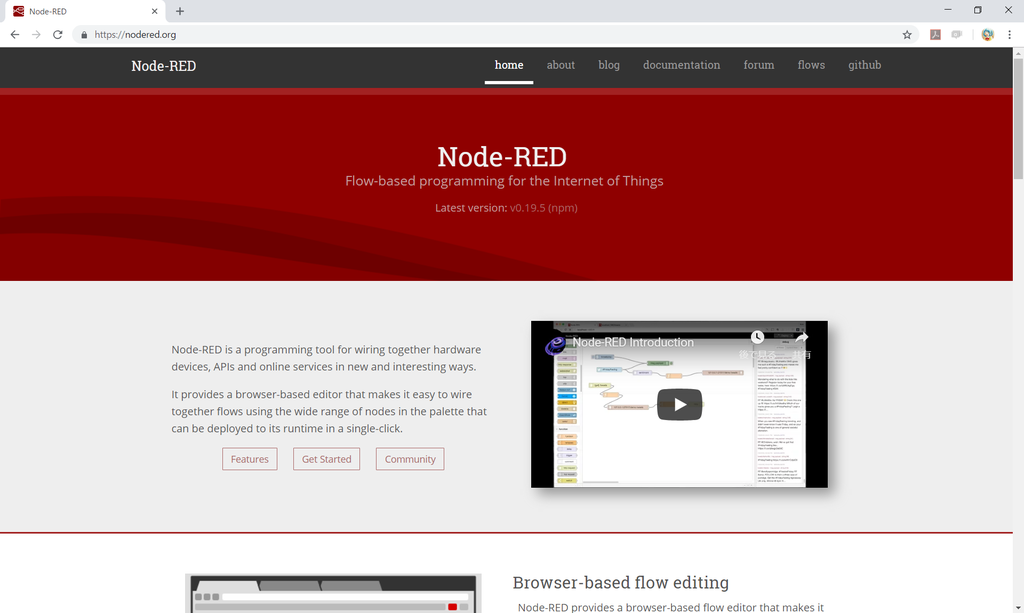Restore down the Chrome window
1024x613 pixels.
tap(978, 10)
